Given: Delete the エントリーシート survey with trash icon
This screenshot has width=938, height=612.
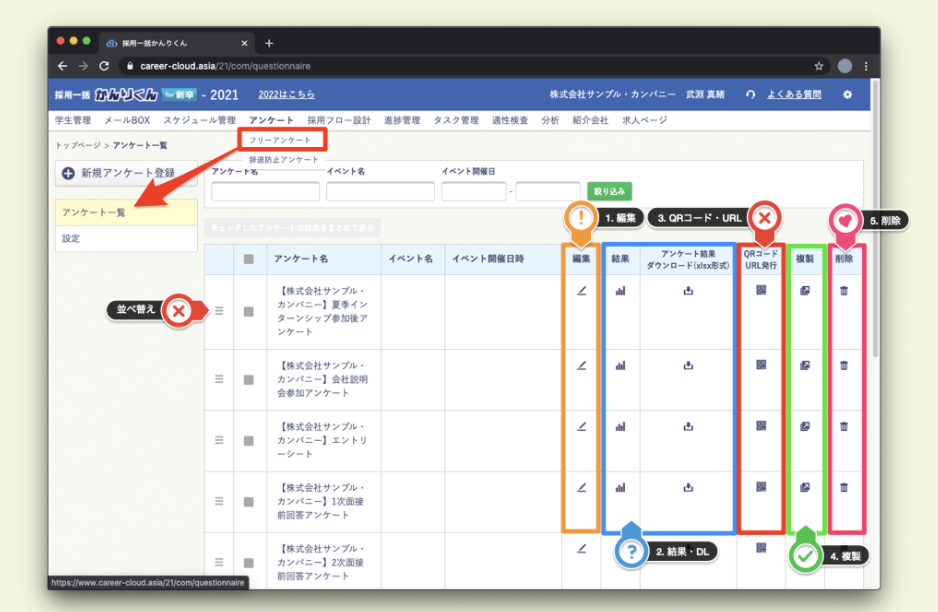Looking at the screenshot, I should [844, 426].
